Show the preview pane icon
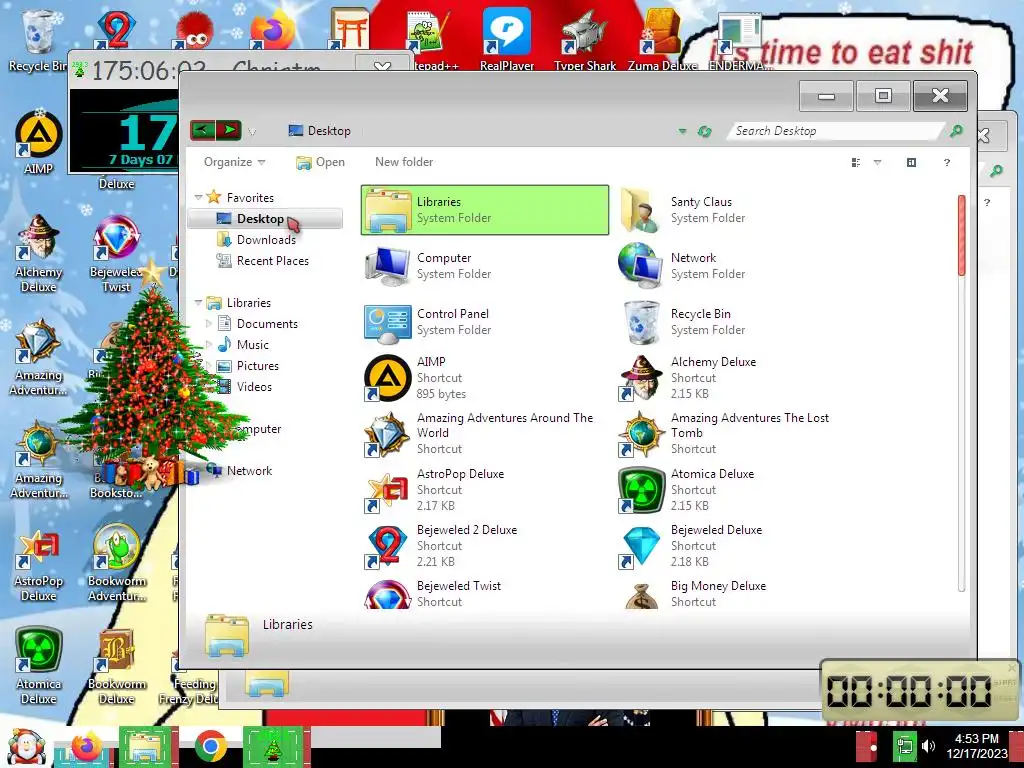This screenshot has height=768, width=1024. point(911,162)
